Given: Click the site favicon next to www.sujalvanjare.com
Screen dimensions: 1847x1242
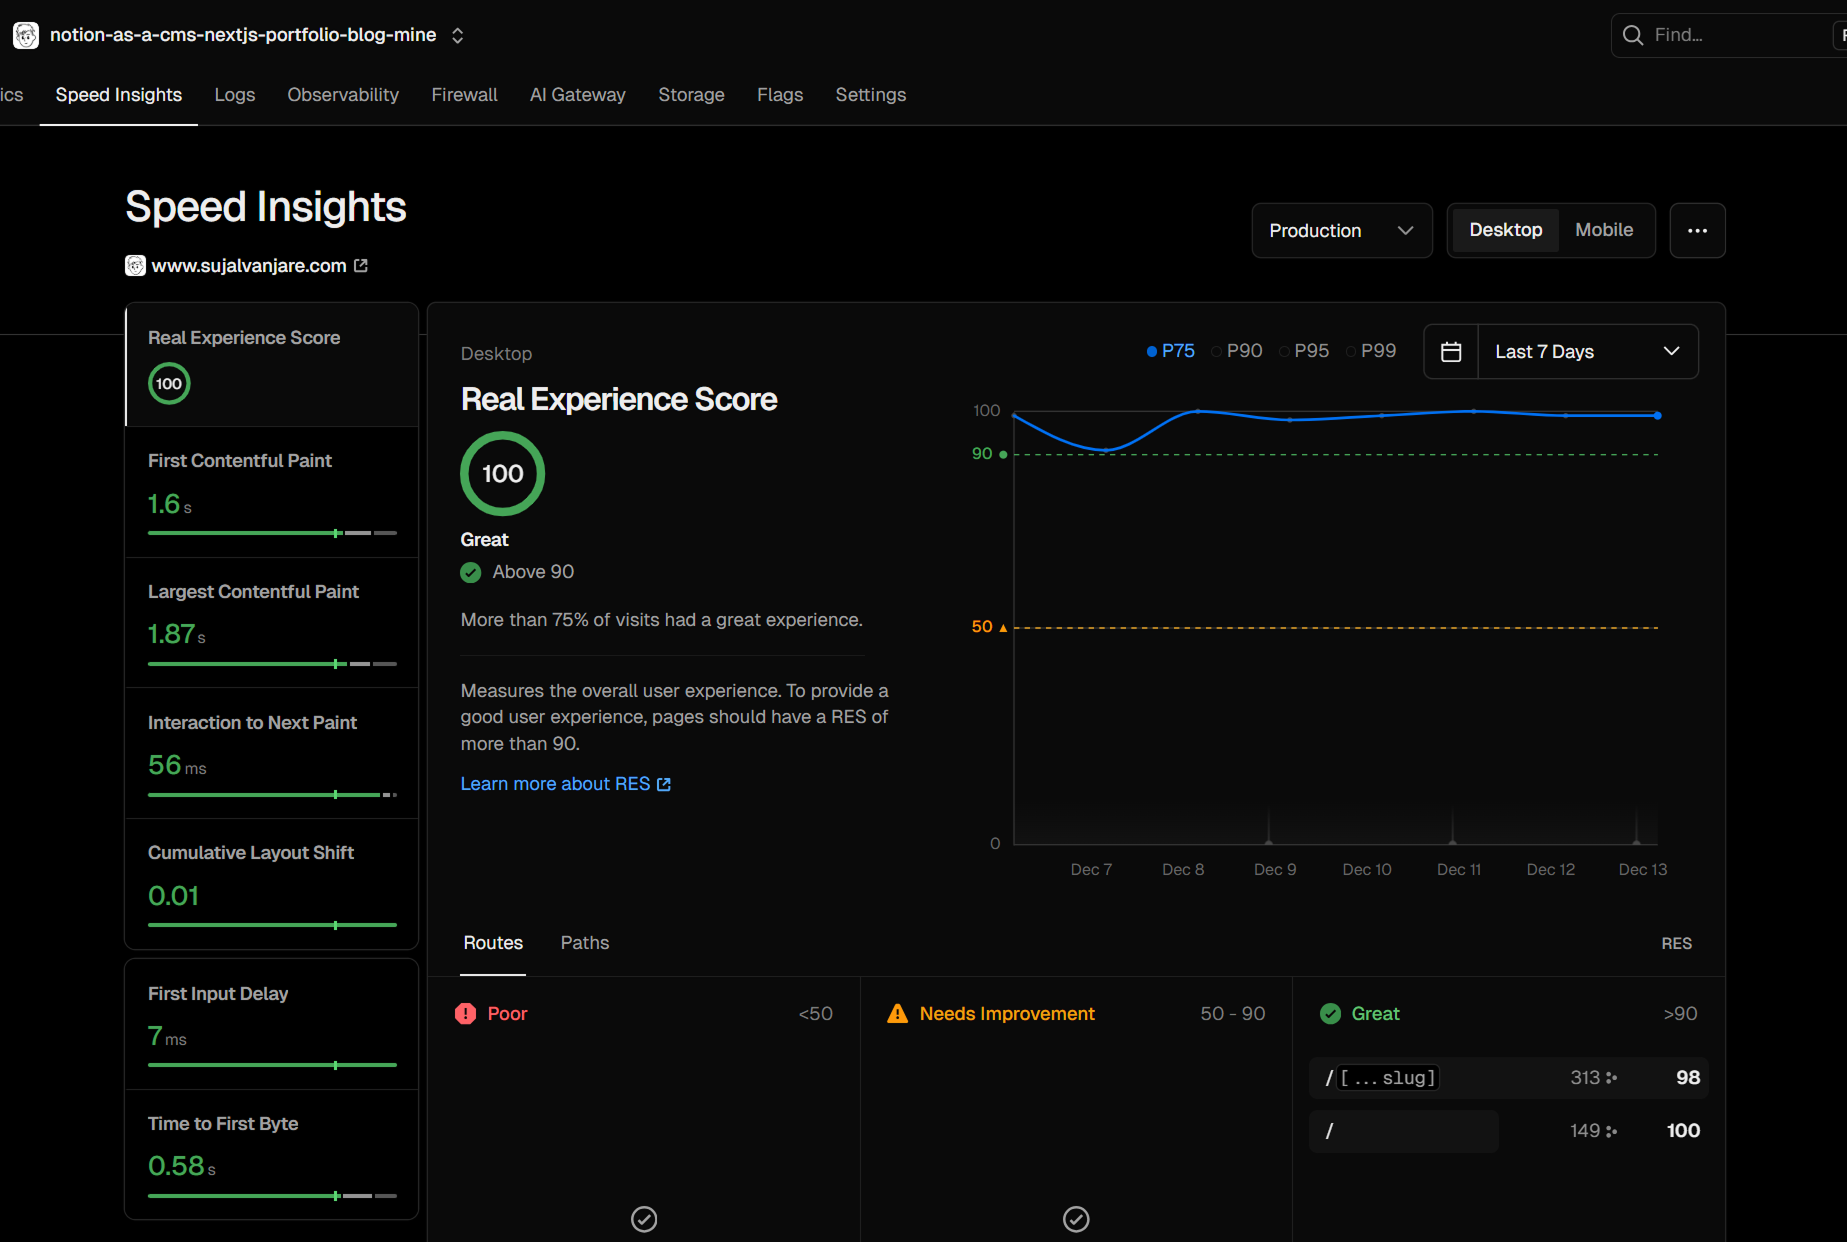Looking at the screenshot, I should [x=134, y=265].
